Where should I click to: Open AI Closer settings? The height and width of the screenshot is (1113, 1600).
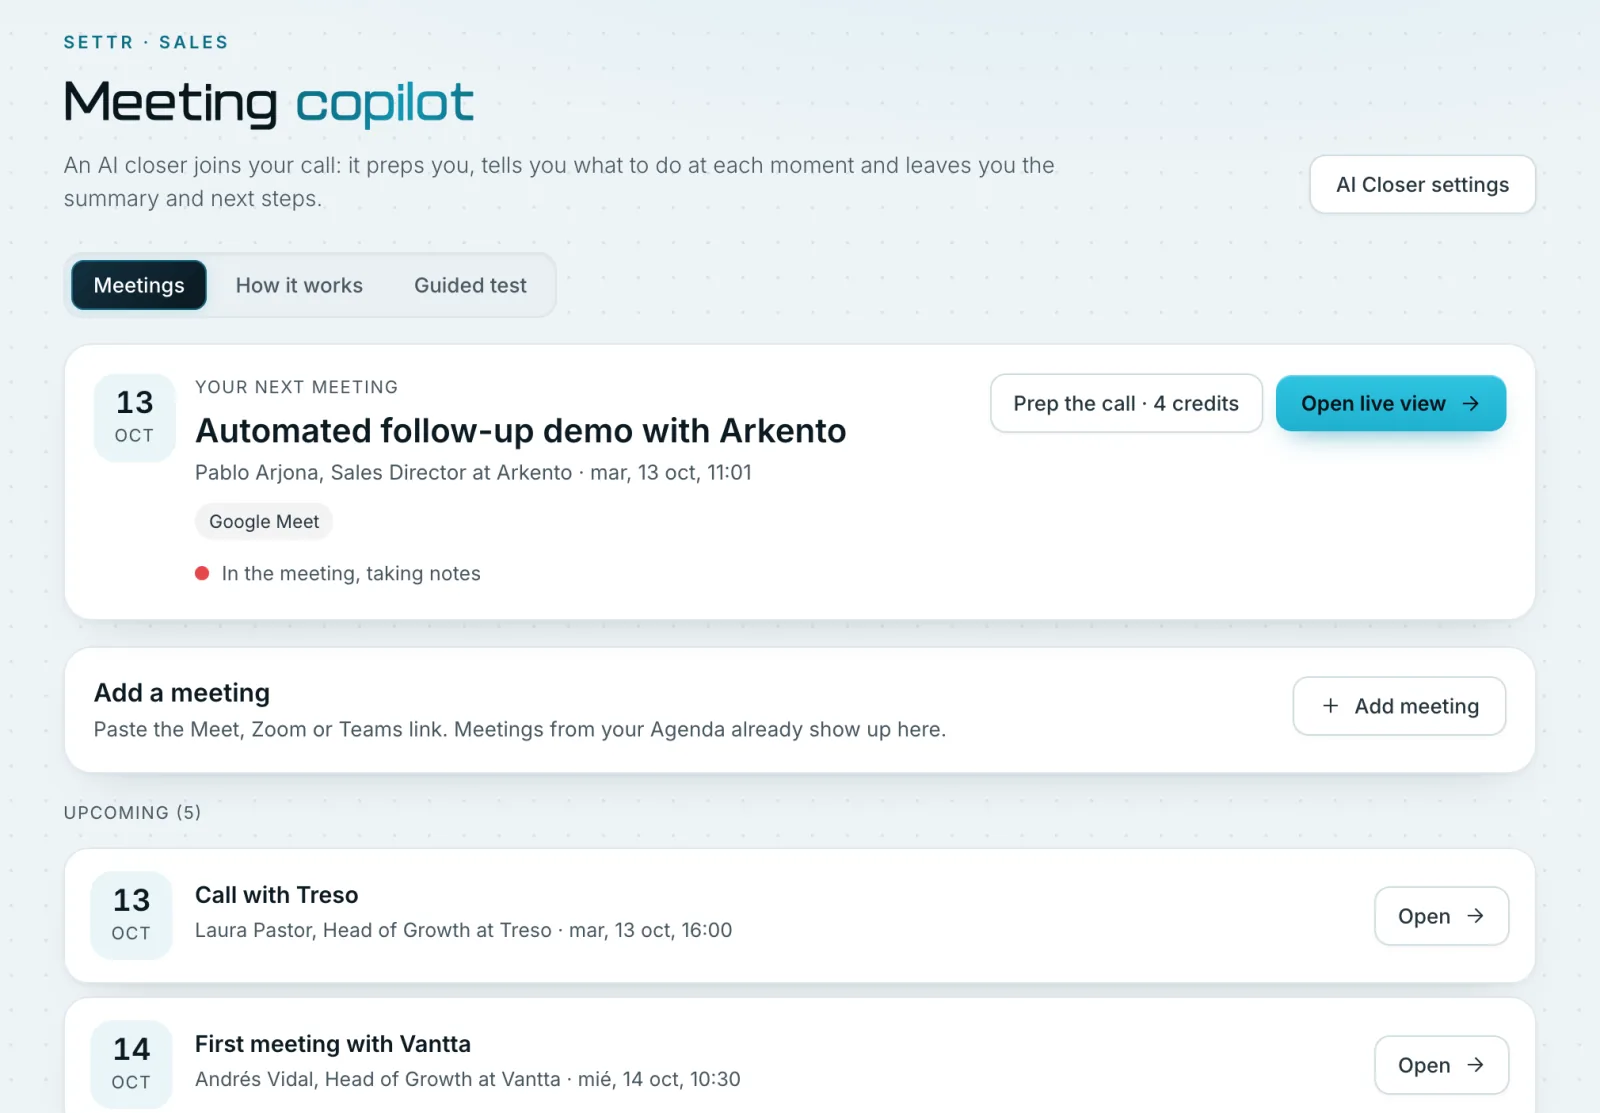(x=1422, y=184)
